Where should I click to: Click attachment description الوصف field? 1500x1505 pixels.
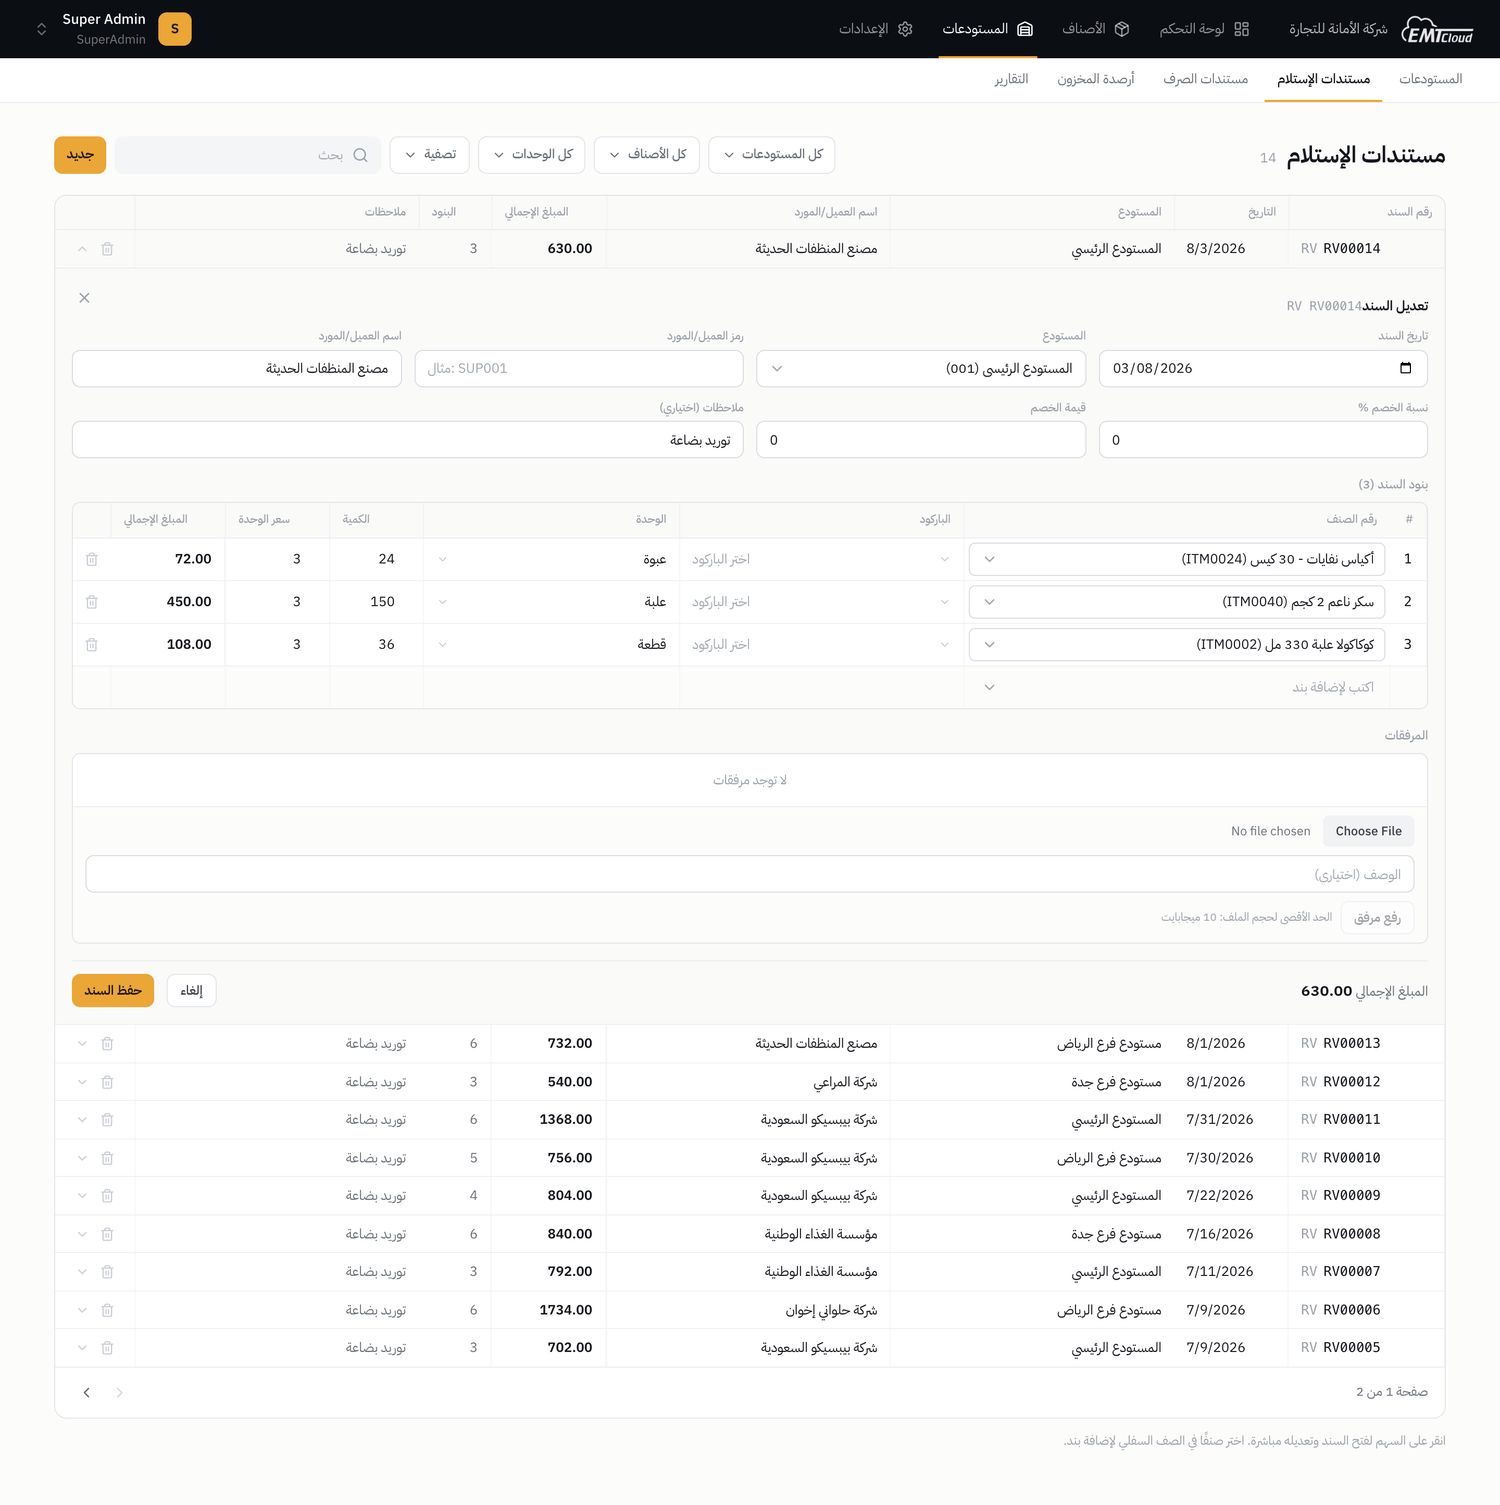click(750, 874)
